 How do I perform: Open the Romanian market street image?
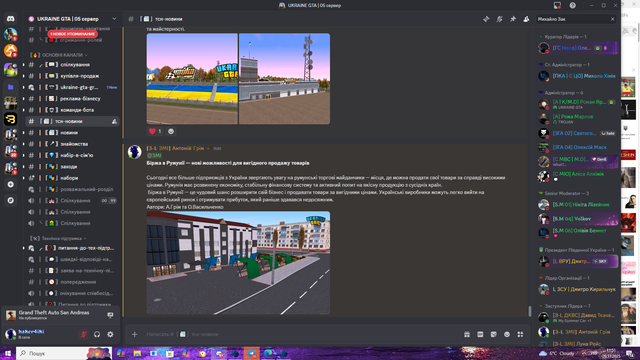(238, 263)
